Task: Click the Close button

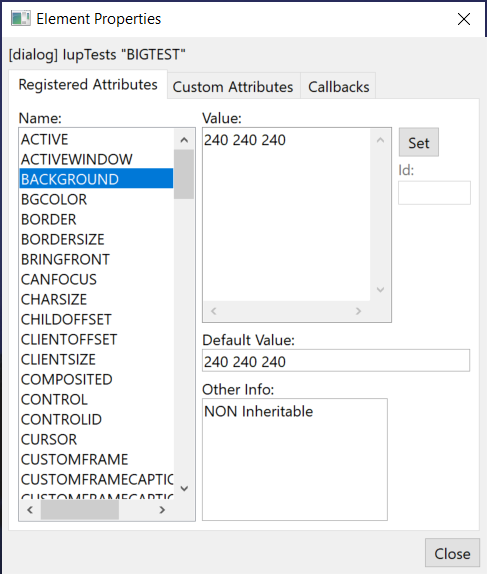Action: click(x=452, y=553)
